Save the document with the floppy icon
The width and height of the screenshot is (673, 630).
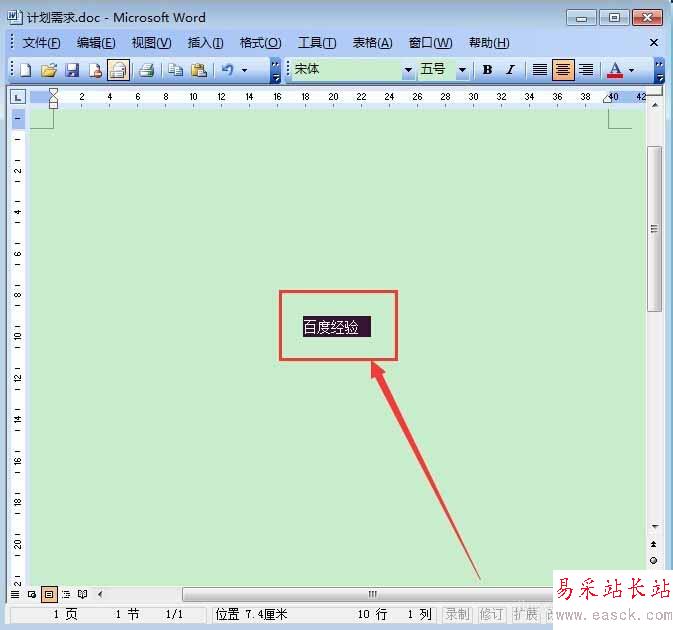(x=72, y=70)
